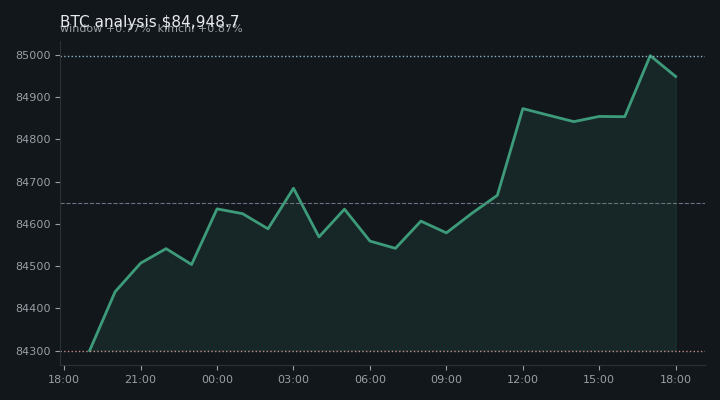This screenshot has height=400, width=720.
Task: Click the "kimchi +0.87%" subtitle text
Action: (x=200, y=29)
